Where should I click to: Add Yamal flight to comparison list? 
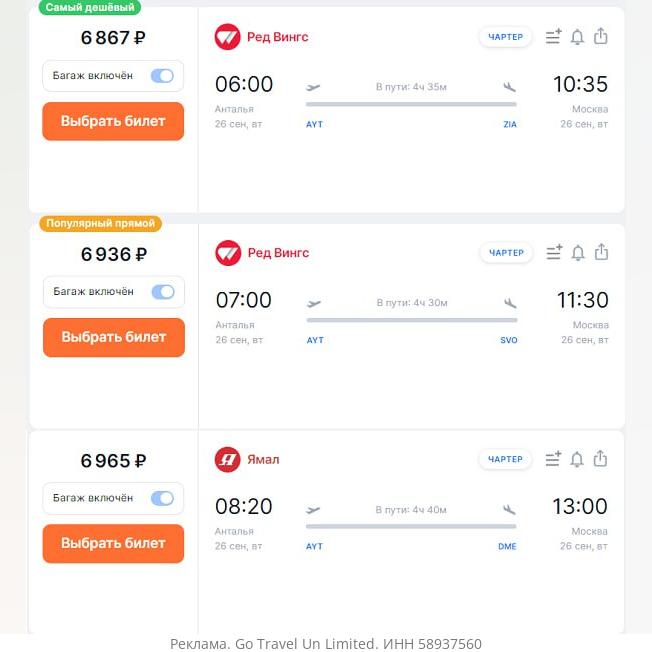tap(553, 459)
